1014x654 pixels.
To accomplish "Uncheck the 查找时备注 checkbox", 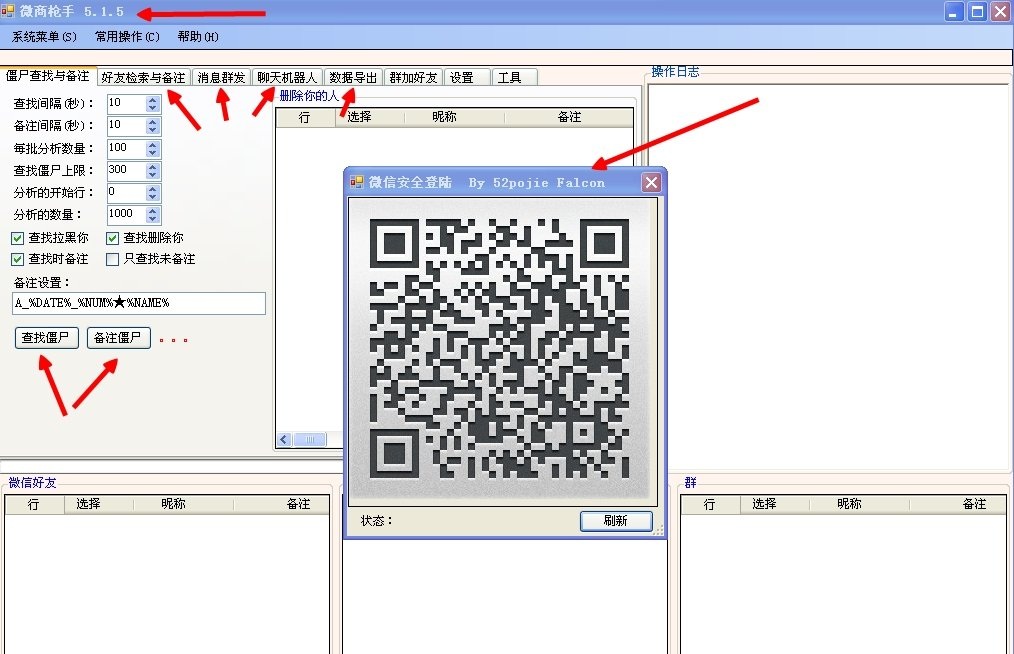I will (17, 259).
